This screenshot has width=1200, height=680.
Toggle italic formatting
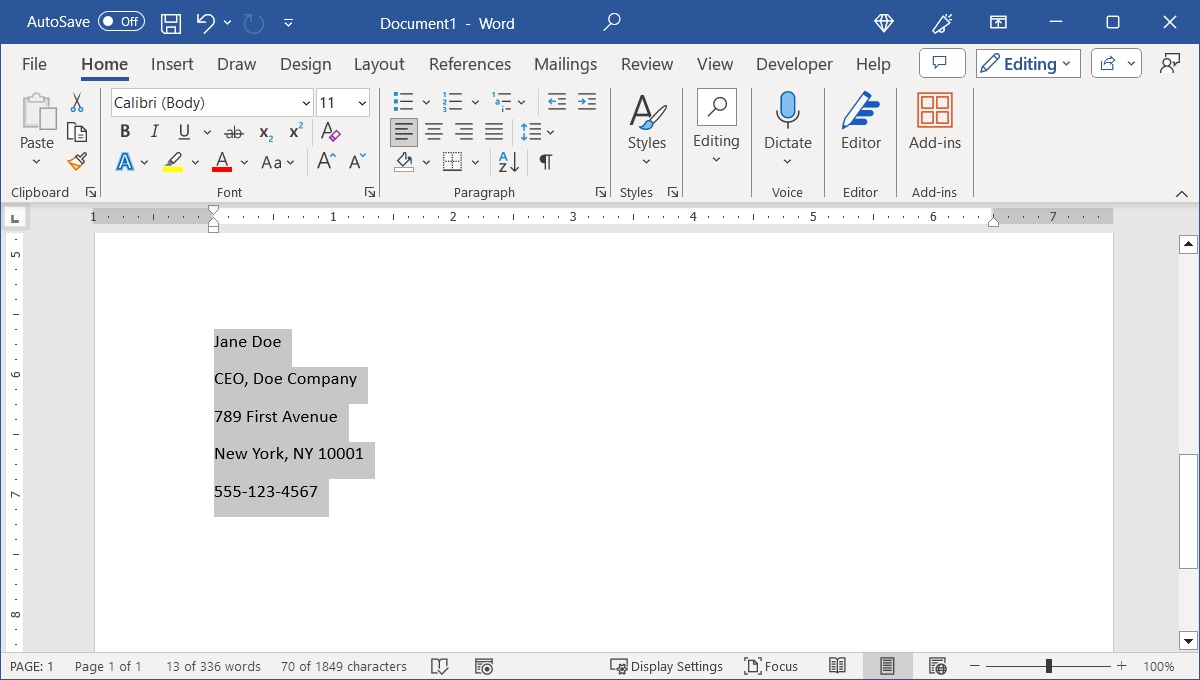(x=153, y=131)
